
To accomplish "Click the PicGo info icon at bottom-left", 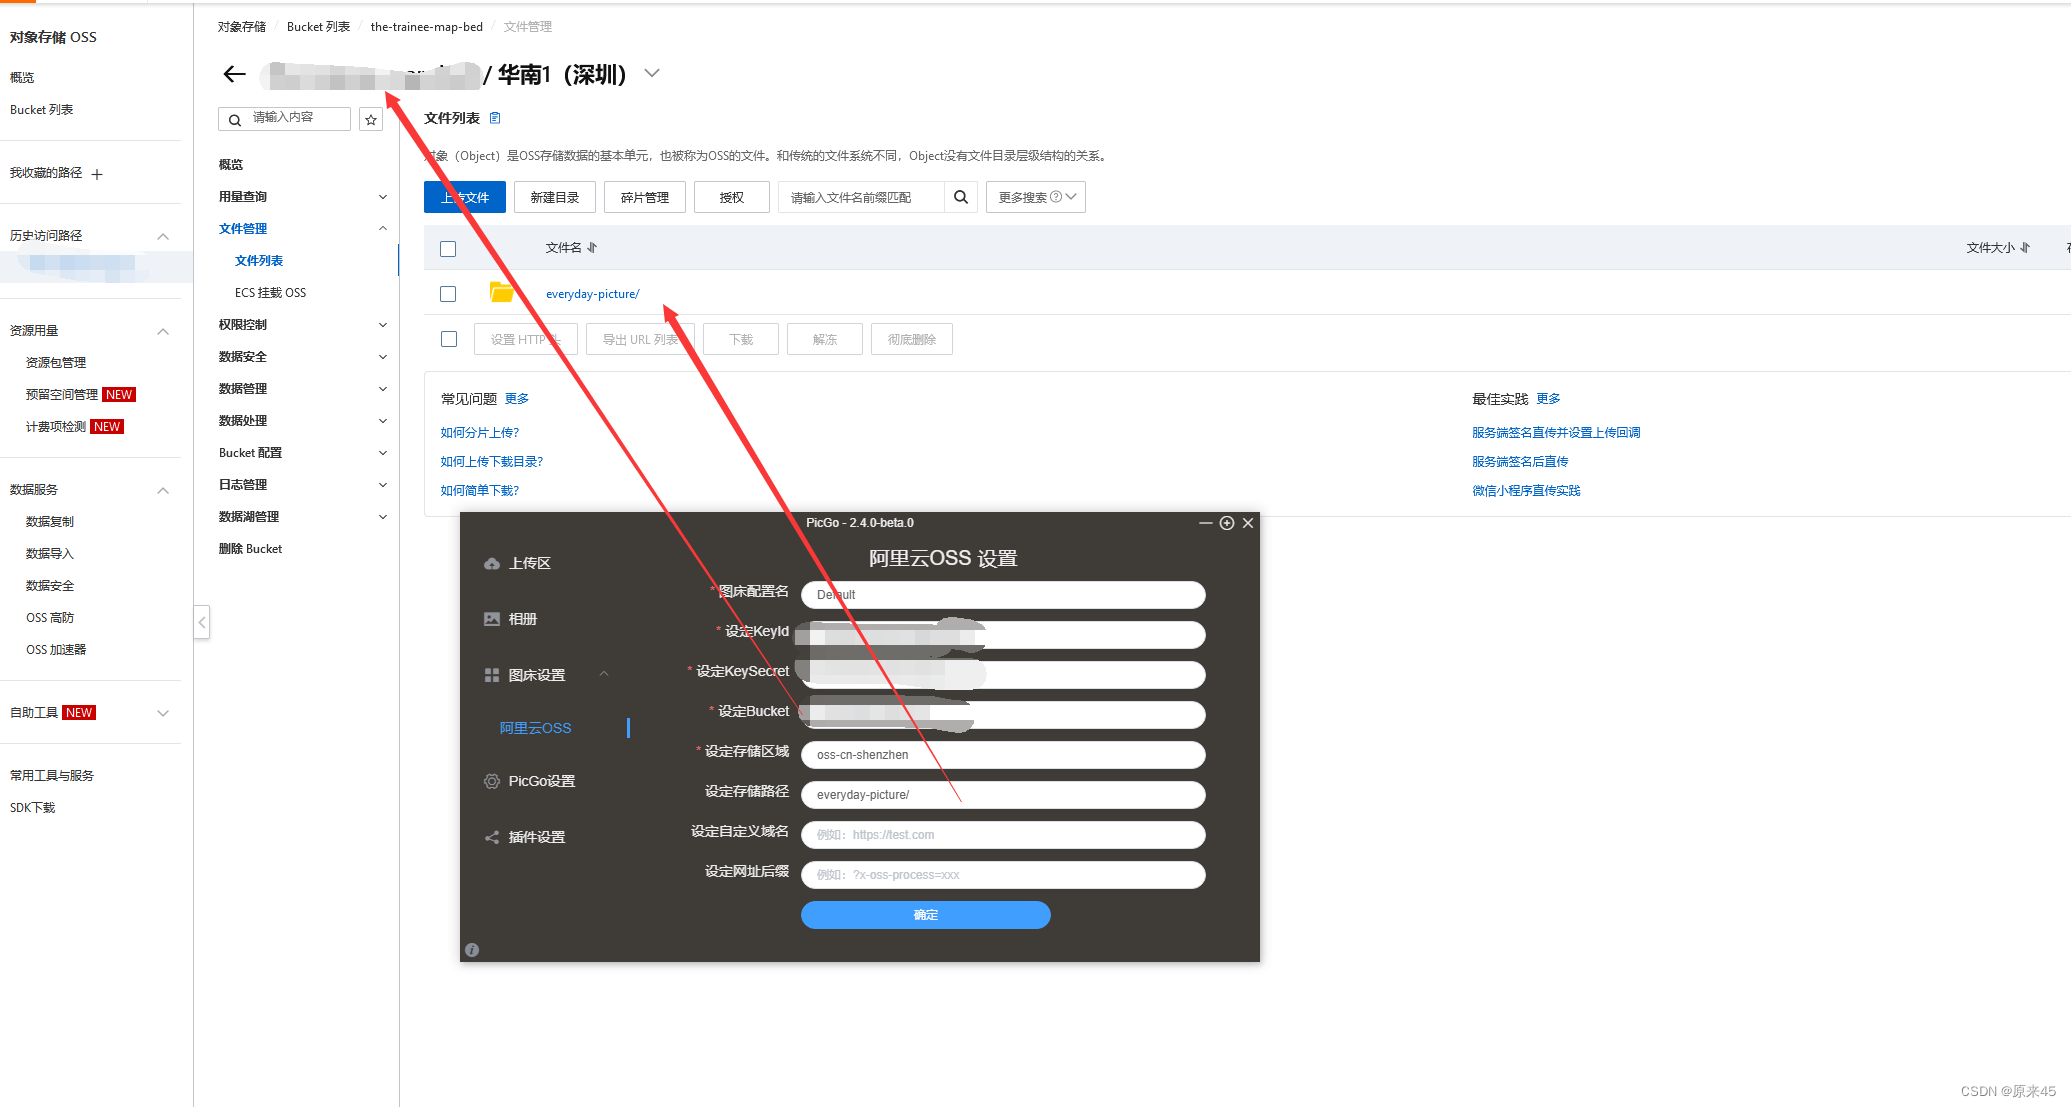I will tap(472, 950).
